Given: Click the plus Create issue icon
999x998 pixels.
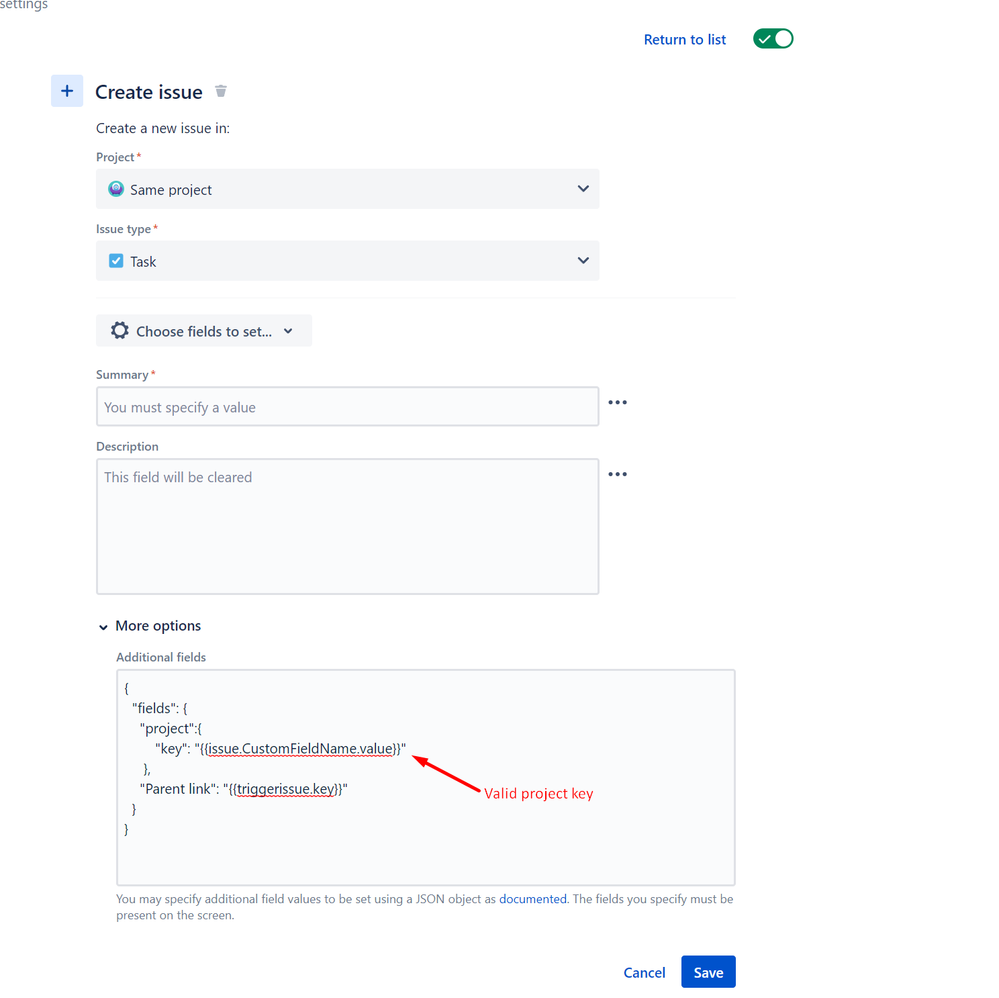Looking at the screenshot, I should tap(67, 91).
